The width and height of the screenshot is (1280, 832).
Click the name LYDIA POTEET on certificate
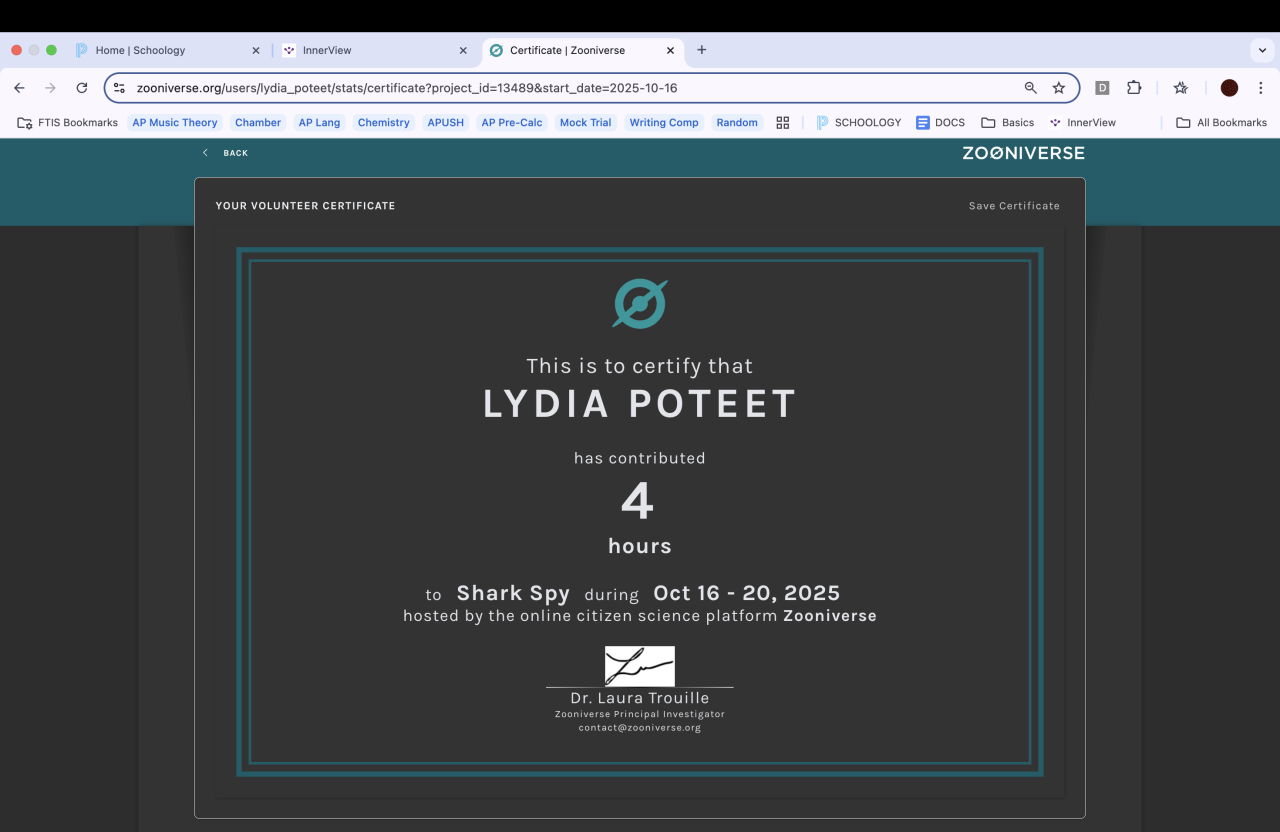point(640,404)
